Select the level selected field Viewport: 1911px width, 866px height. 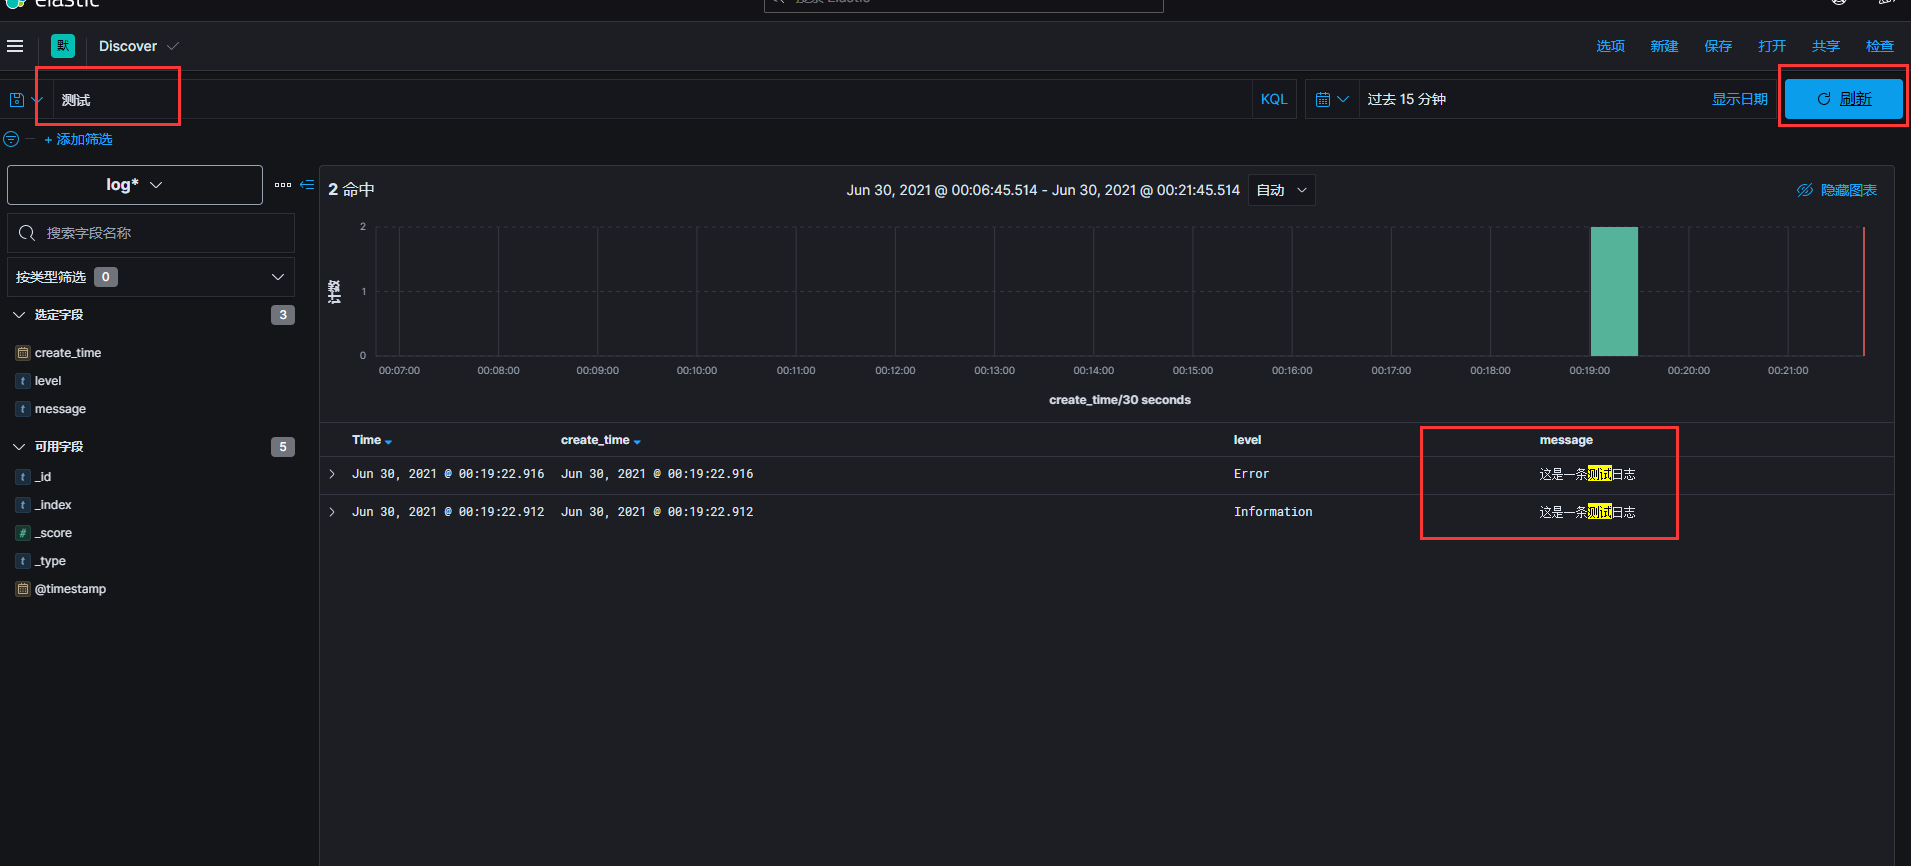[48, 381]
